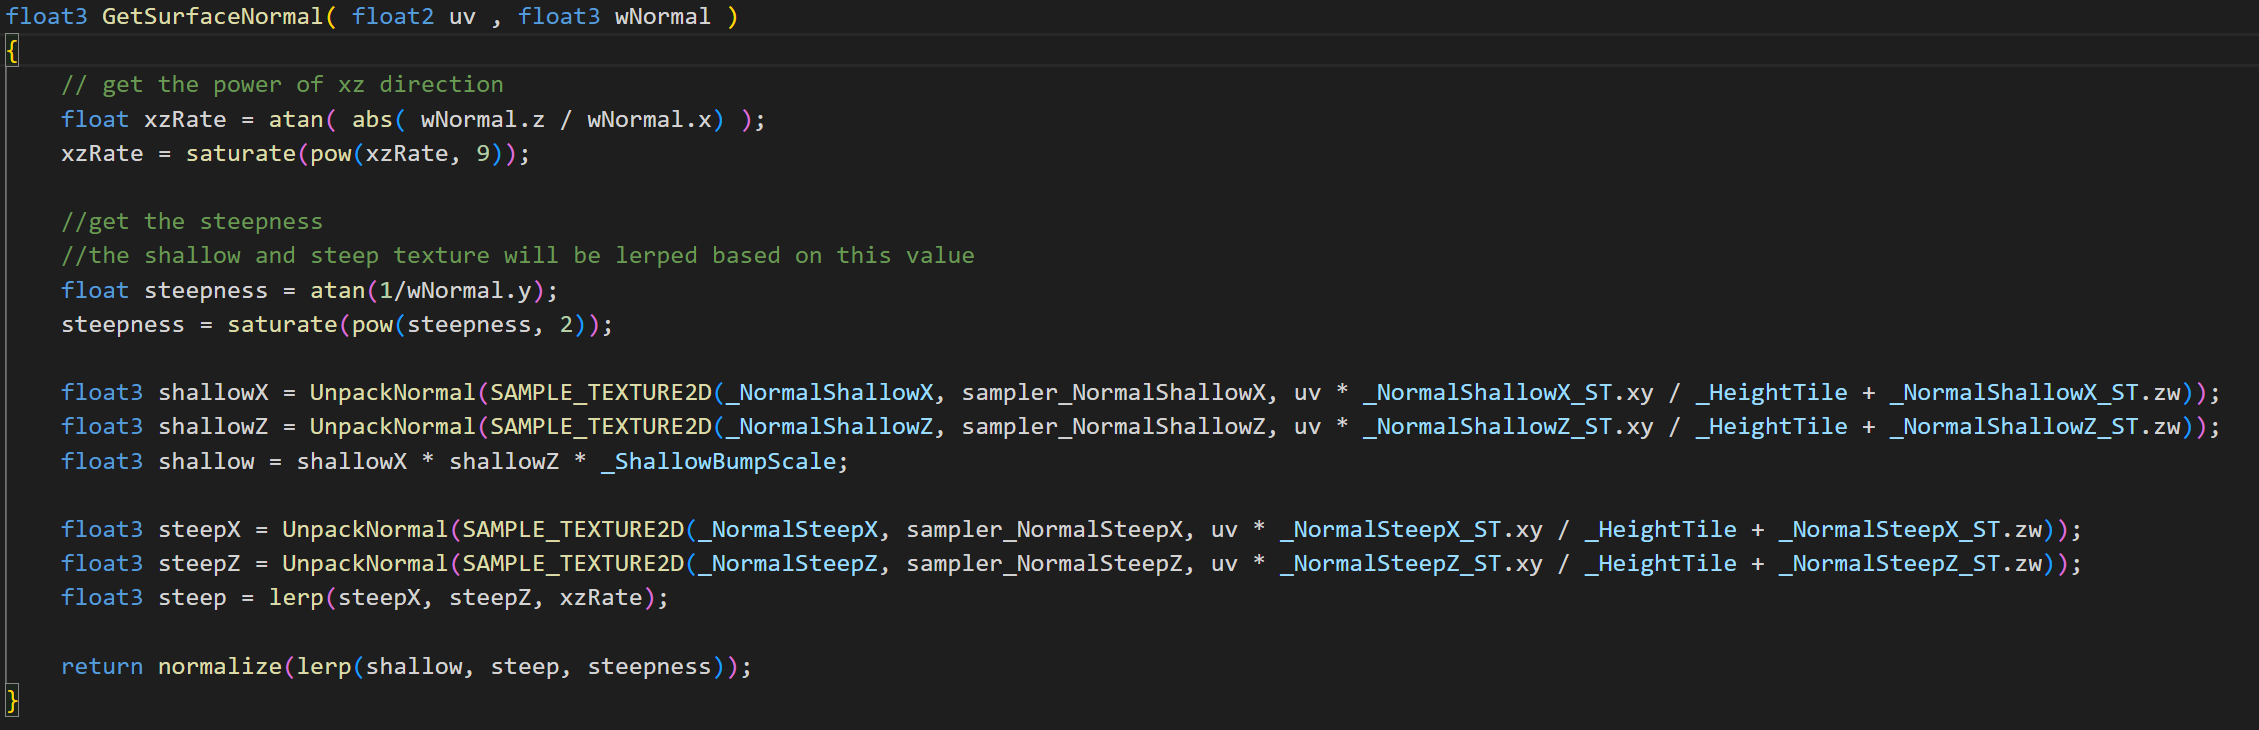Click the 'wNormal.x' expression

pyautogui.click(x=649, y=120)
